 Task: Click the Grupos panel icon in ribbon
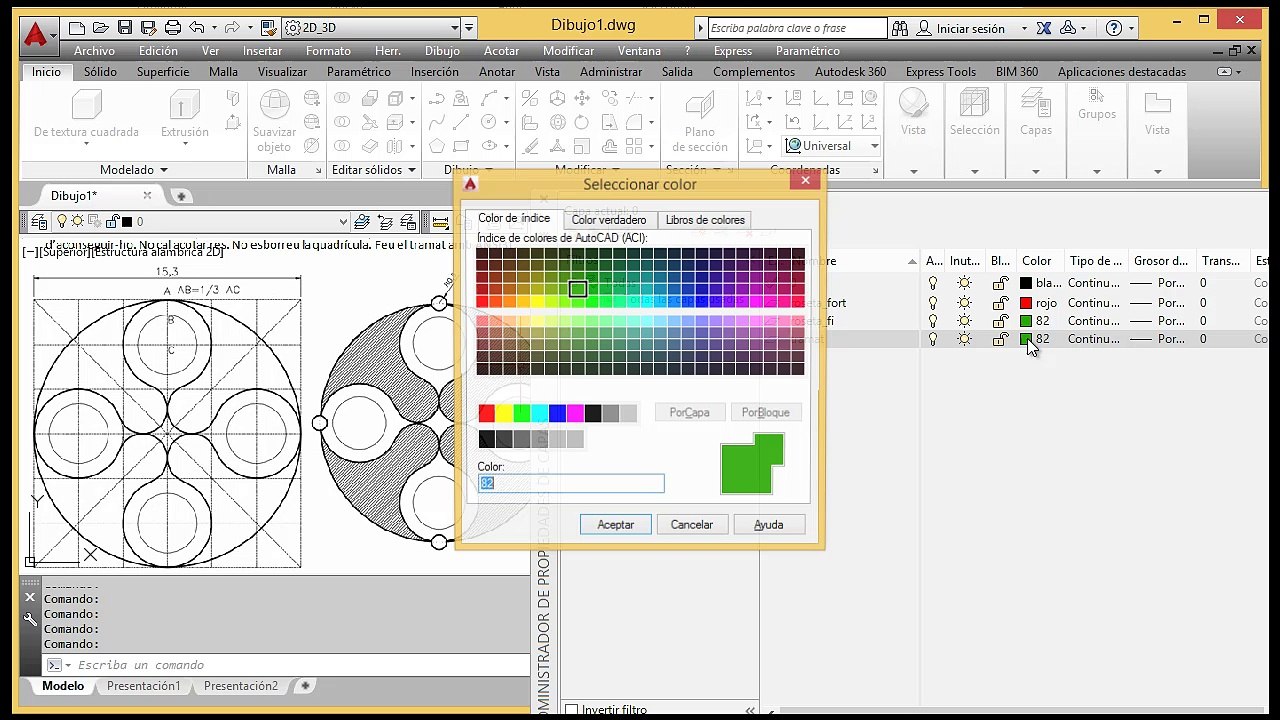pos(1097,95)
